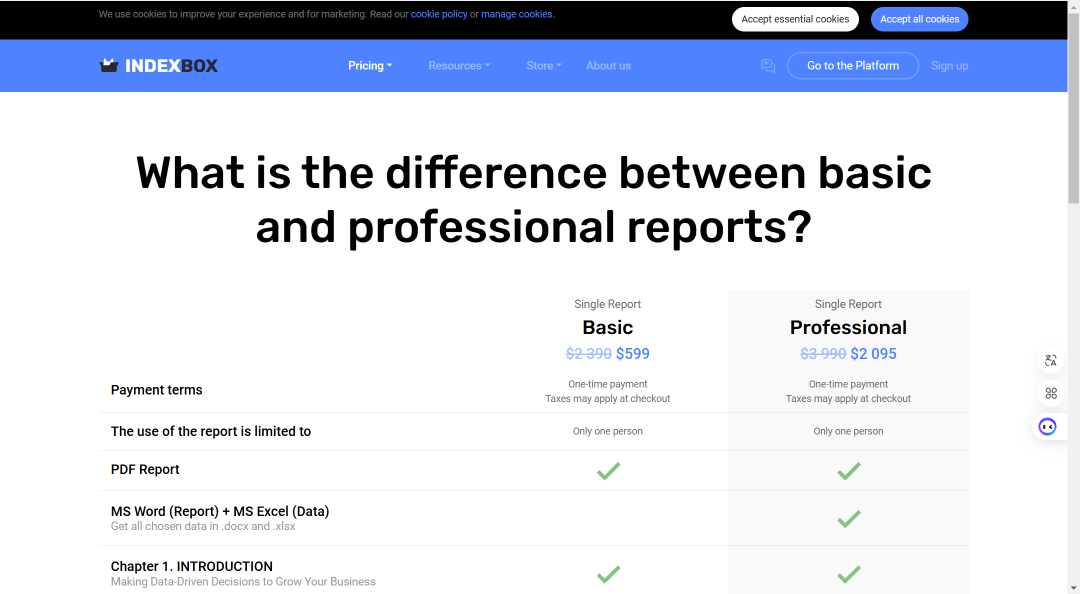Click 'Get all chosen data in .docx and .xlsx'
This screenshot has height=594, width=1080.
point(203,526)
